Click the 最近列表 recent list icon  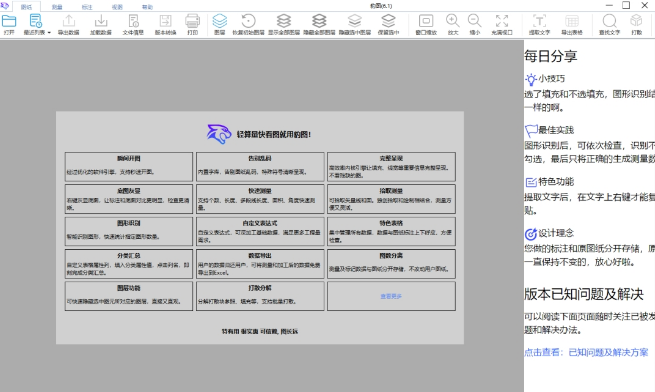[35, 21]
